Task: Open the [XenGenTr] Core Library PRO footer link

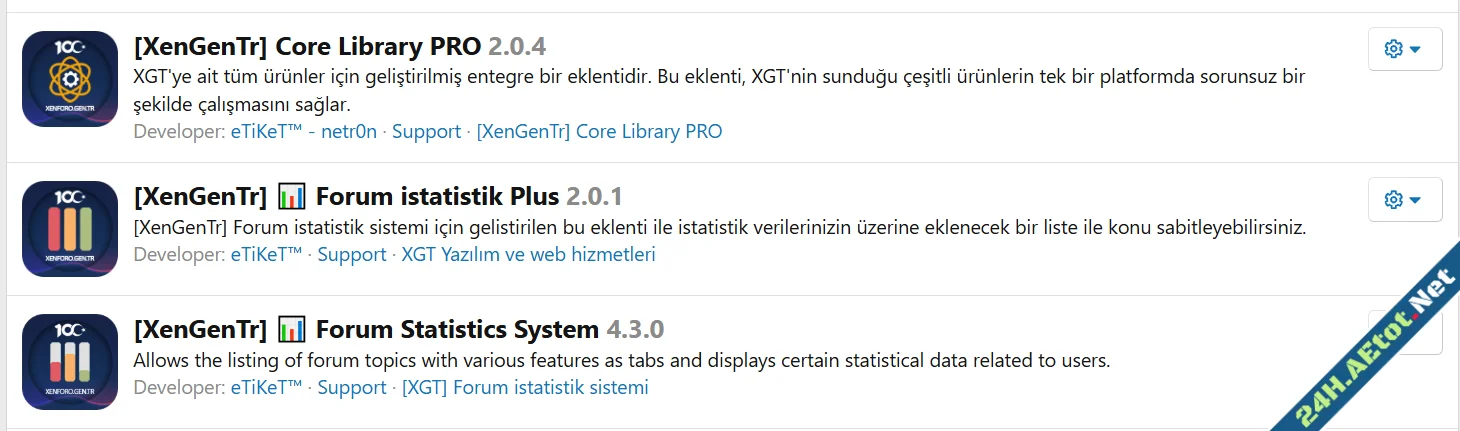Action: click(598, 131)
